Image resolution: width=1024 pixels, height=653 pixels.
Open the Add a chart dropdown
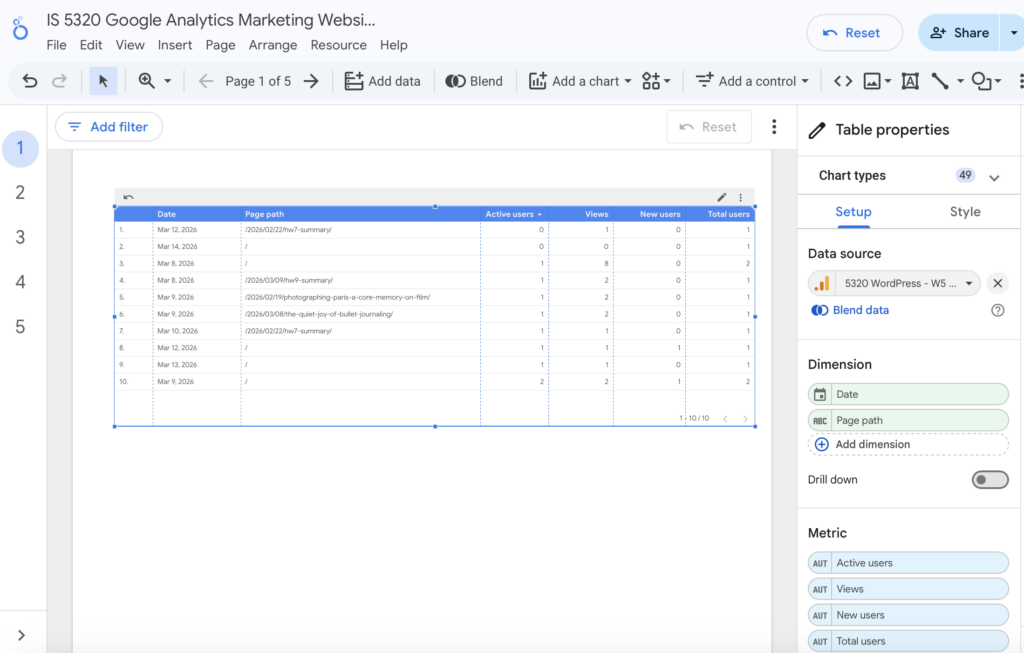coord(580,81)
